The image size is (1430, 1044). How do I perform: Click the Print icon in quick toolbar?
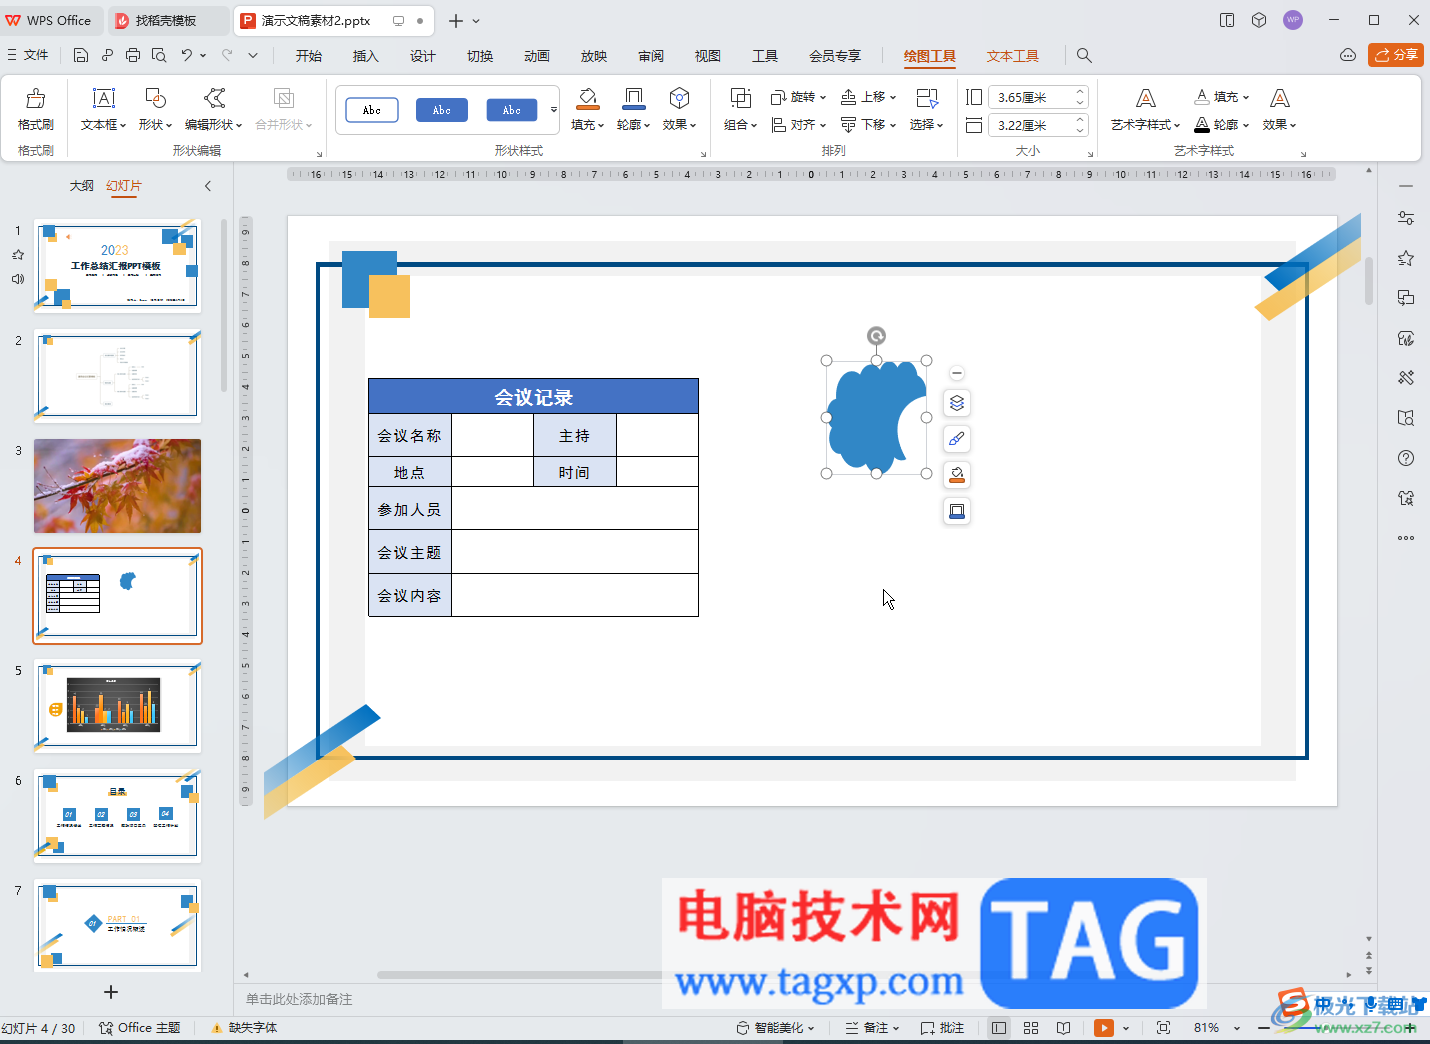pos(133,55)
